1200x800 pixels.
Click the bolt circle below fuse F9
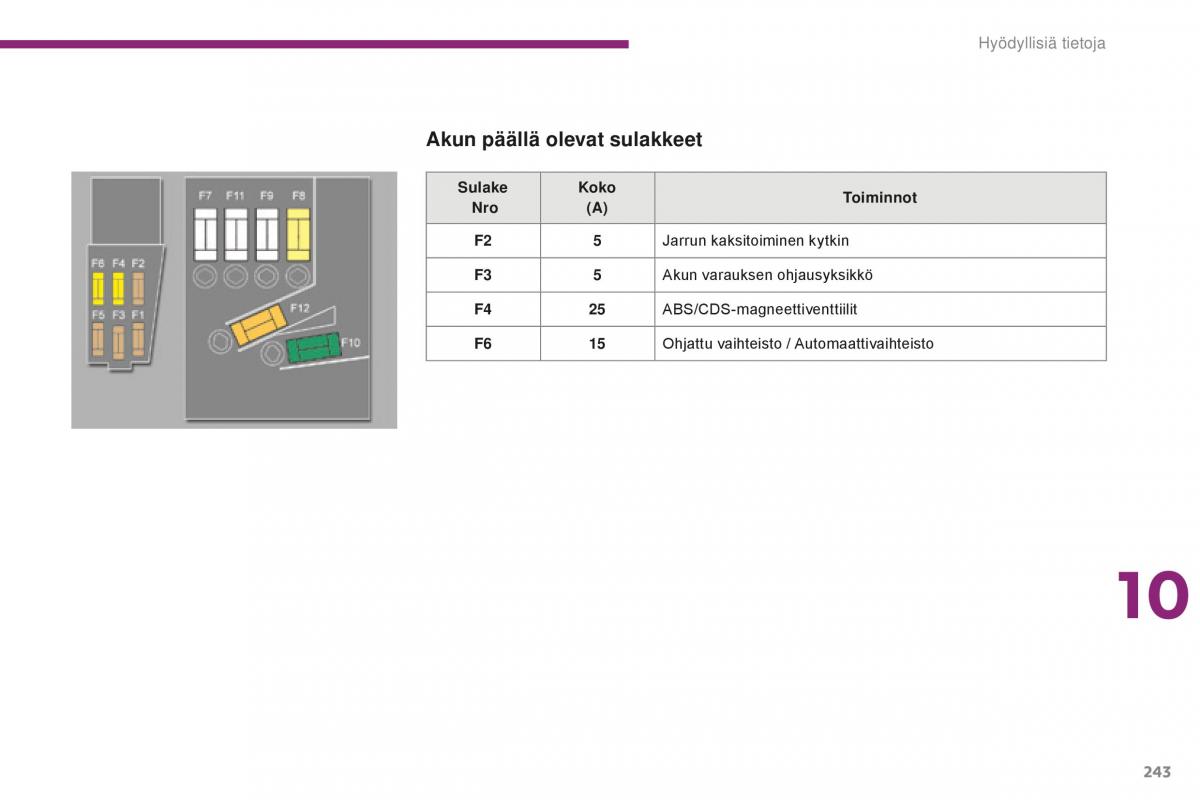(266, 276)
